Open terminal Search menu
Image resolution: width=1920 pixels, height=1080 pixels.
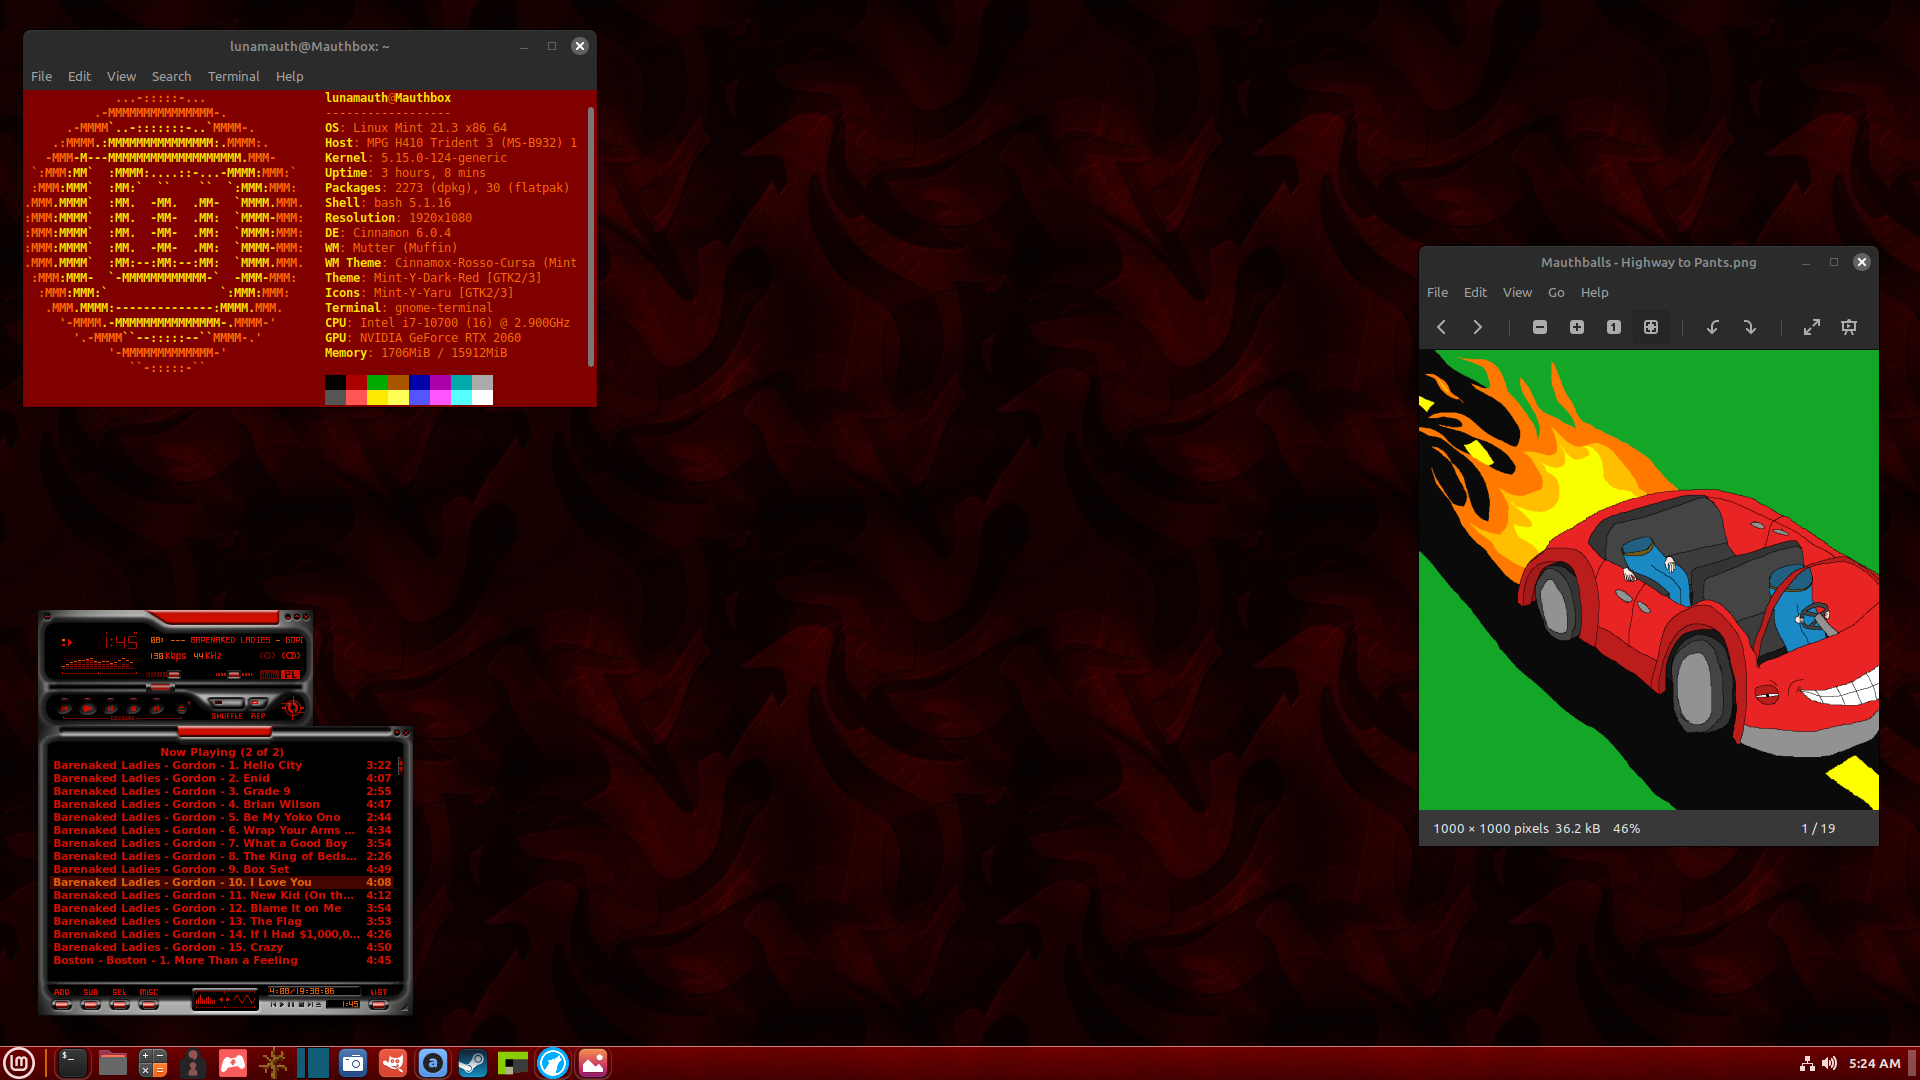(x=171, y=76)
